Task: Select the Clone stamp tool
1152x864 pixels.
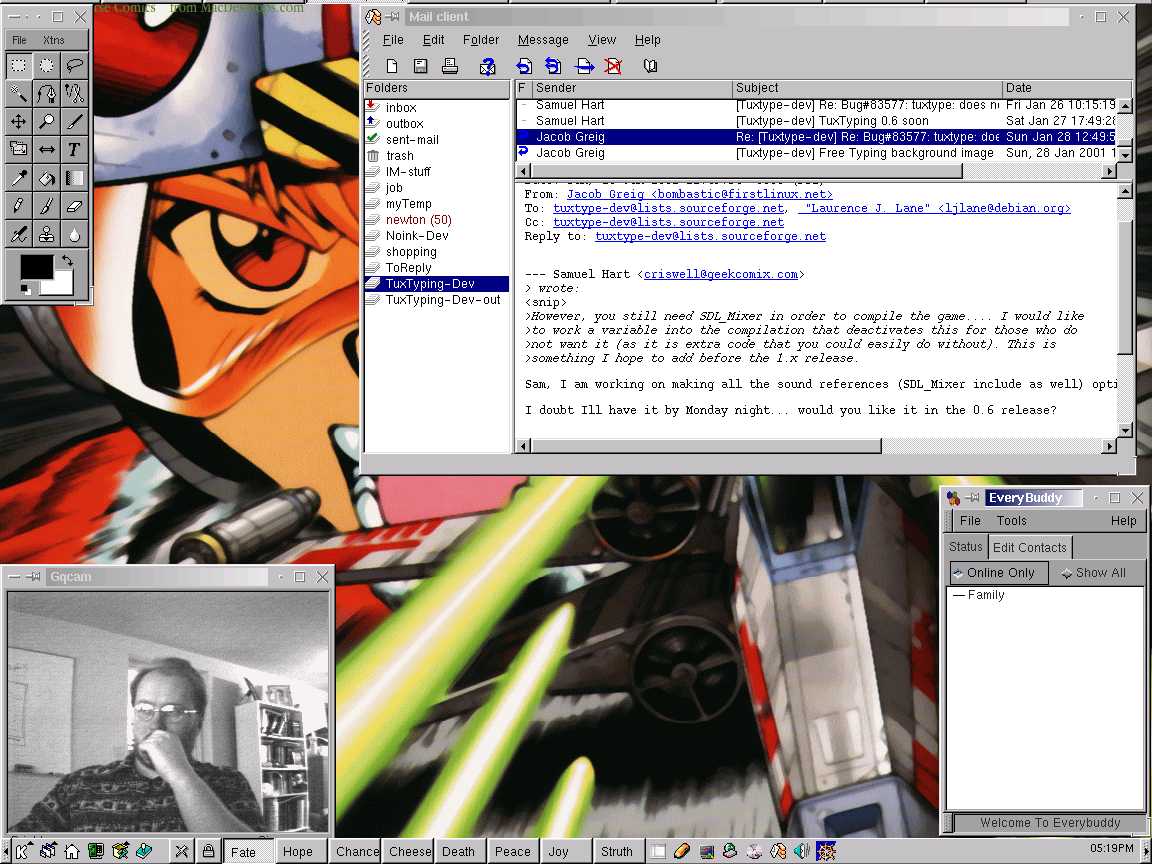Action: tap(46, 234)
